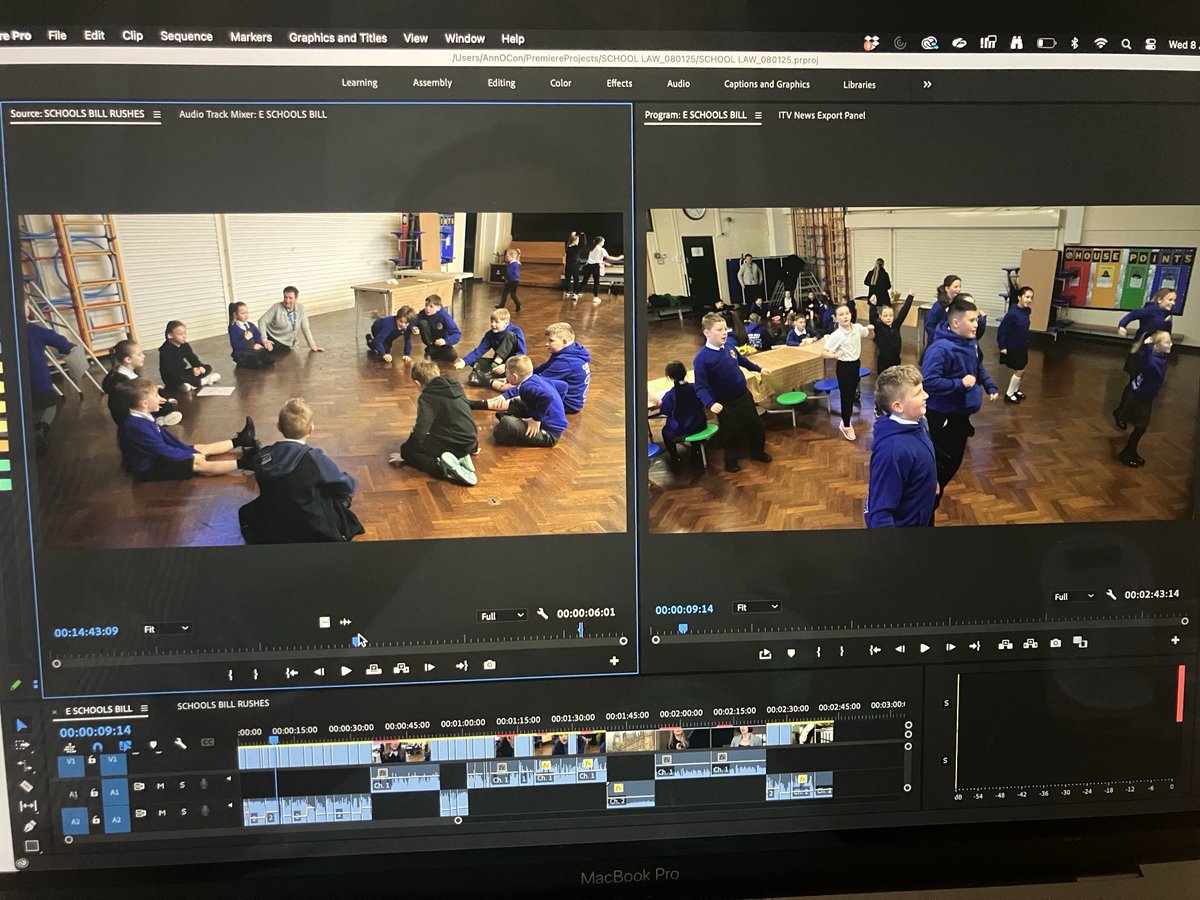Open Source SCHOOLS BILL RUSHES panel menu
Viewport: 1200px width, 900px height.
coord(156,114)
